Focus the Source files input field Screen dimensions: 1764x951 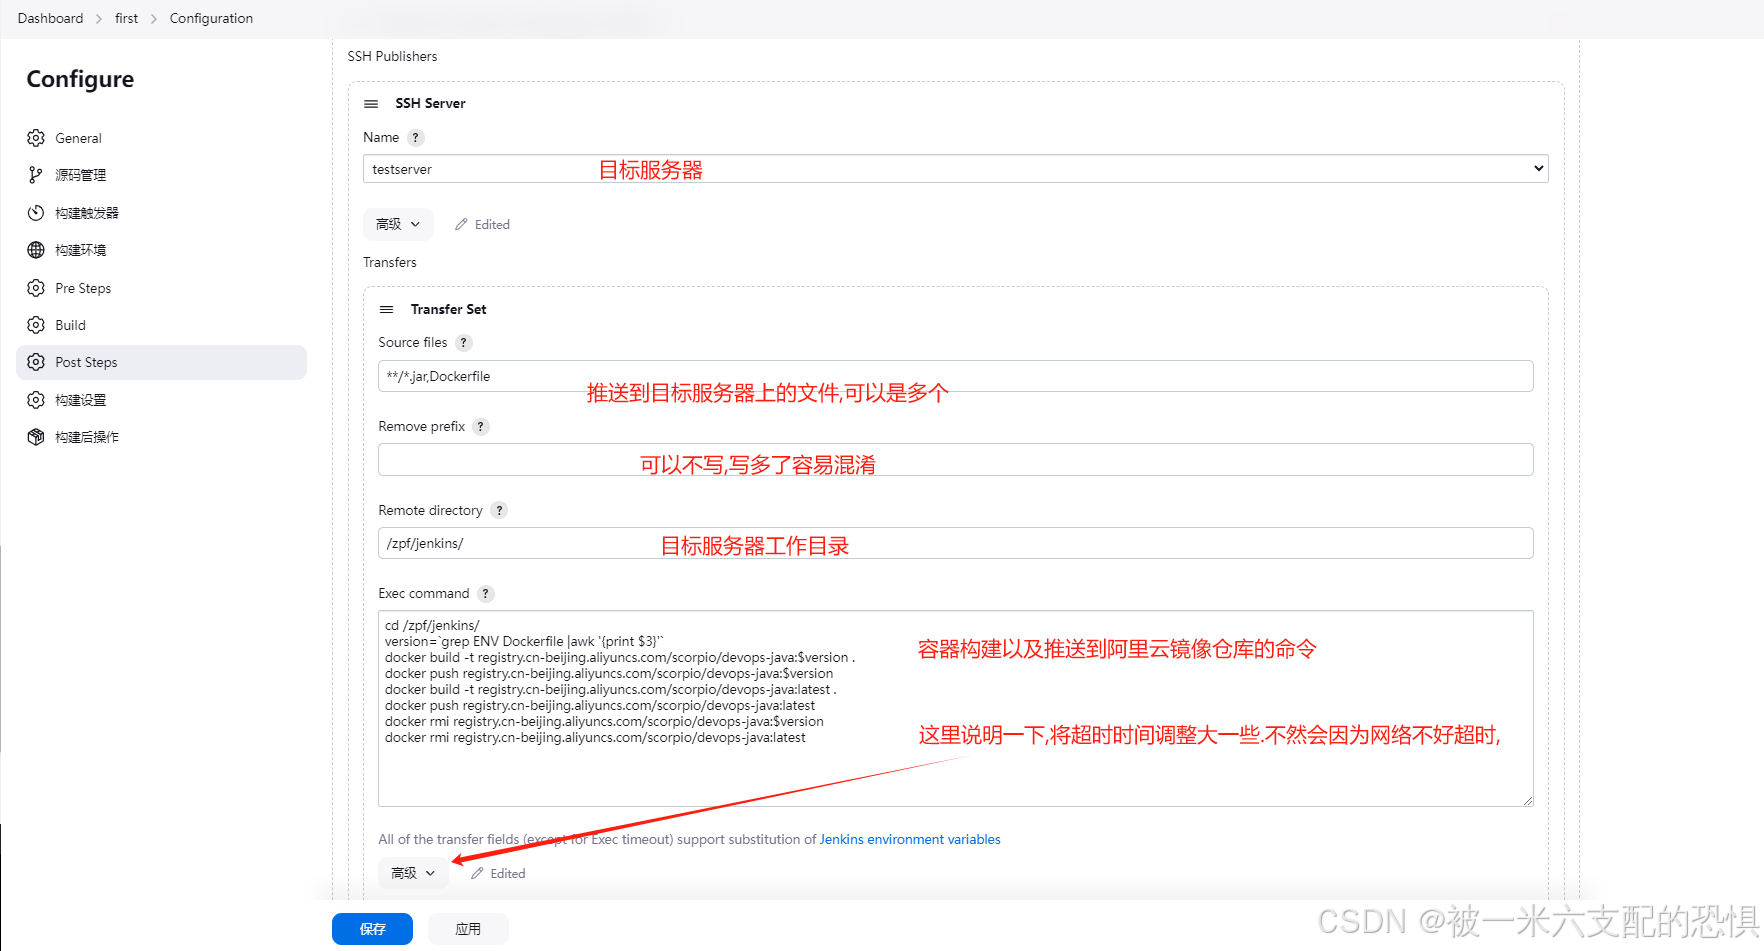pos(955,376)
